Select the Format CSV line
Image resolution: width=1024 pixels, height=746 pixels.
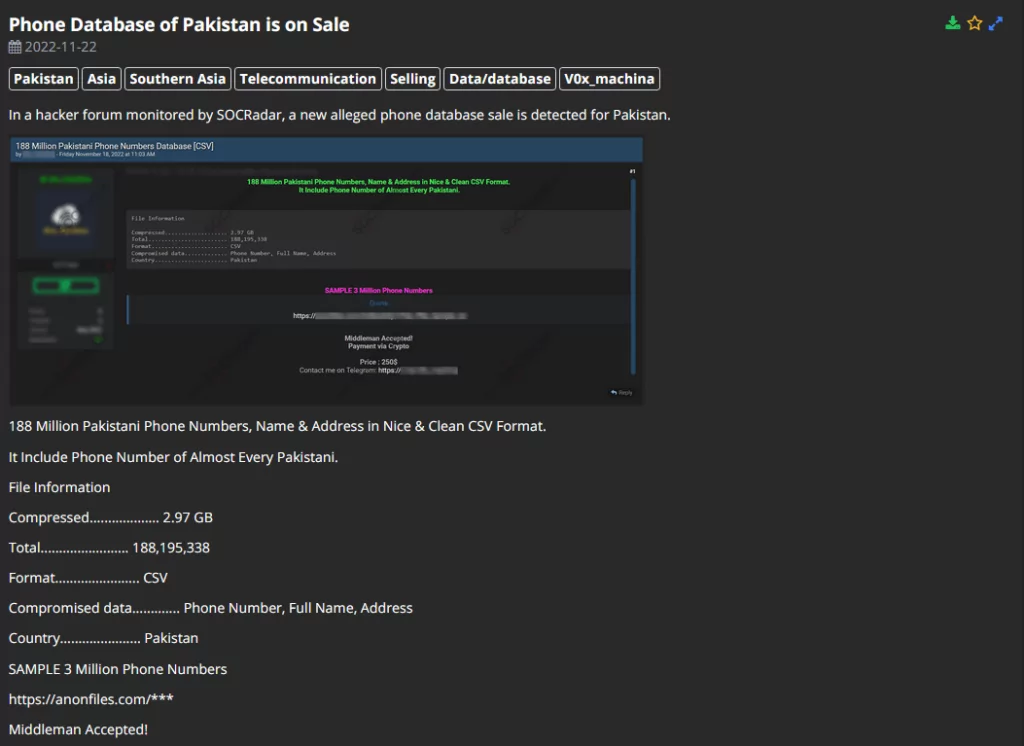coord(88,577)
